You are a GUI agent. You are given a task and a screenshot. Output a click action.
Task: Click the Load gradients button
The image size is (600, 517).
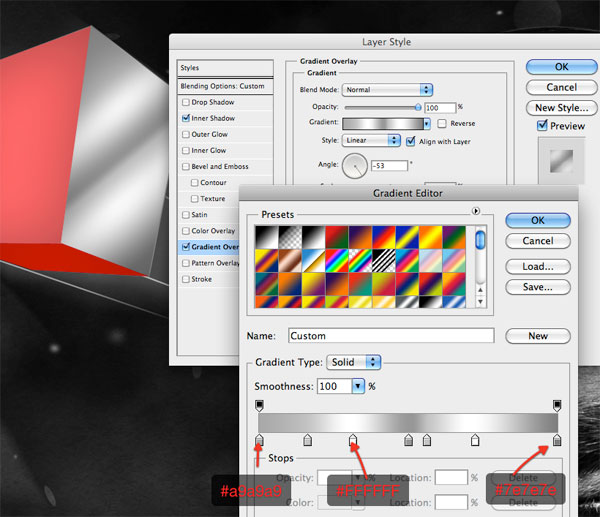(538, 266)
